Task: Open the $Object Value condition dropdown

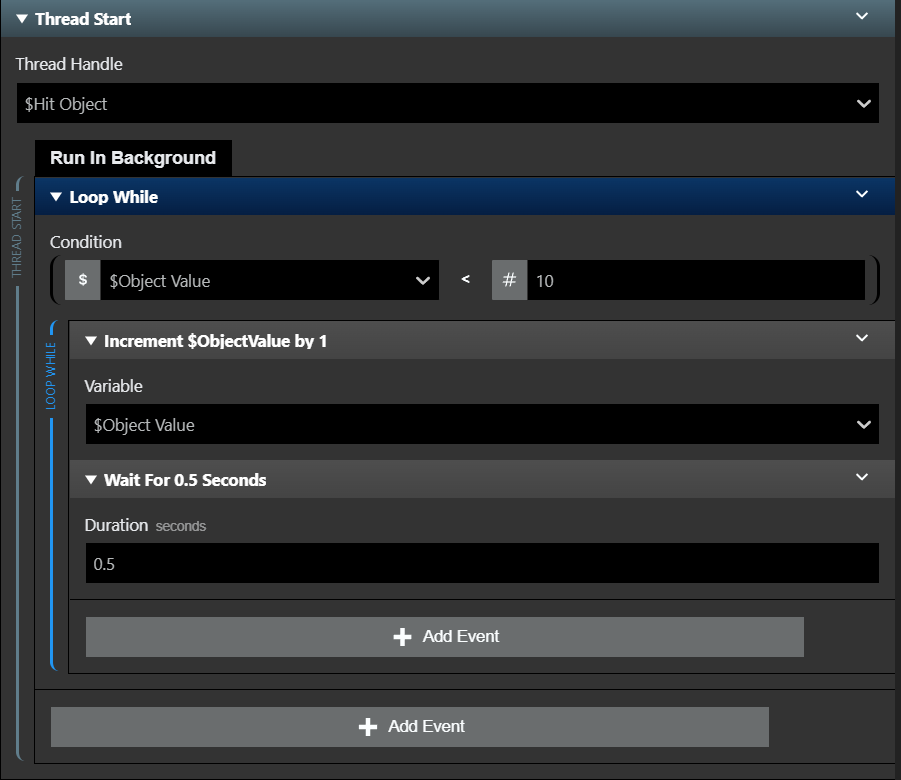Action: tap(269, 280)
